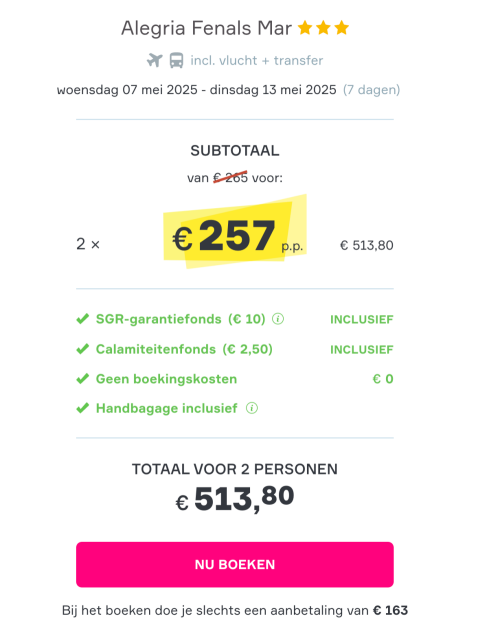Click the first gold hotel star

tap(305, 28)
